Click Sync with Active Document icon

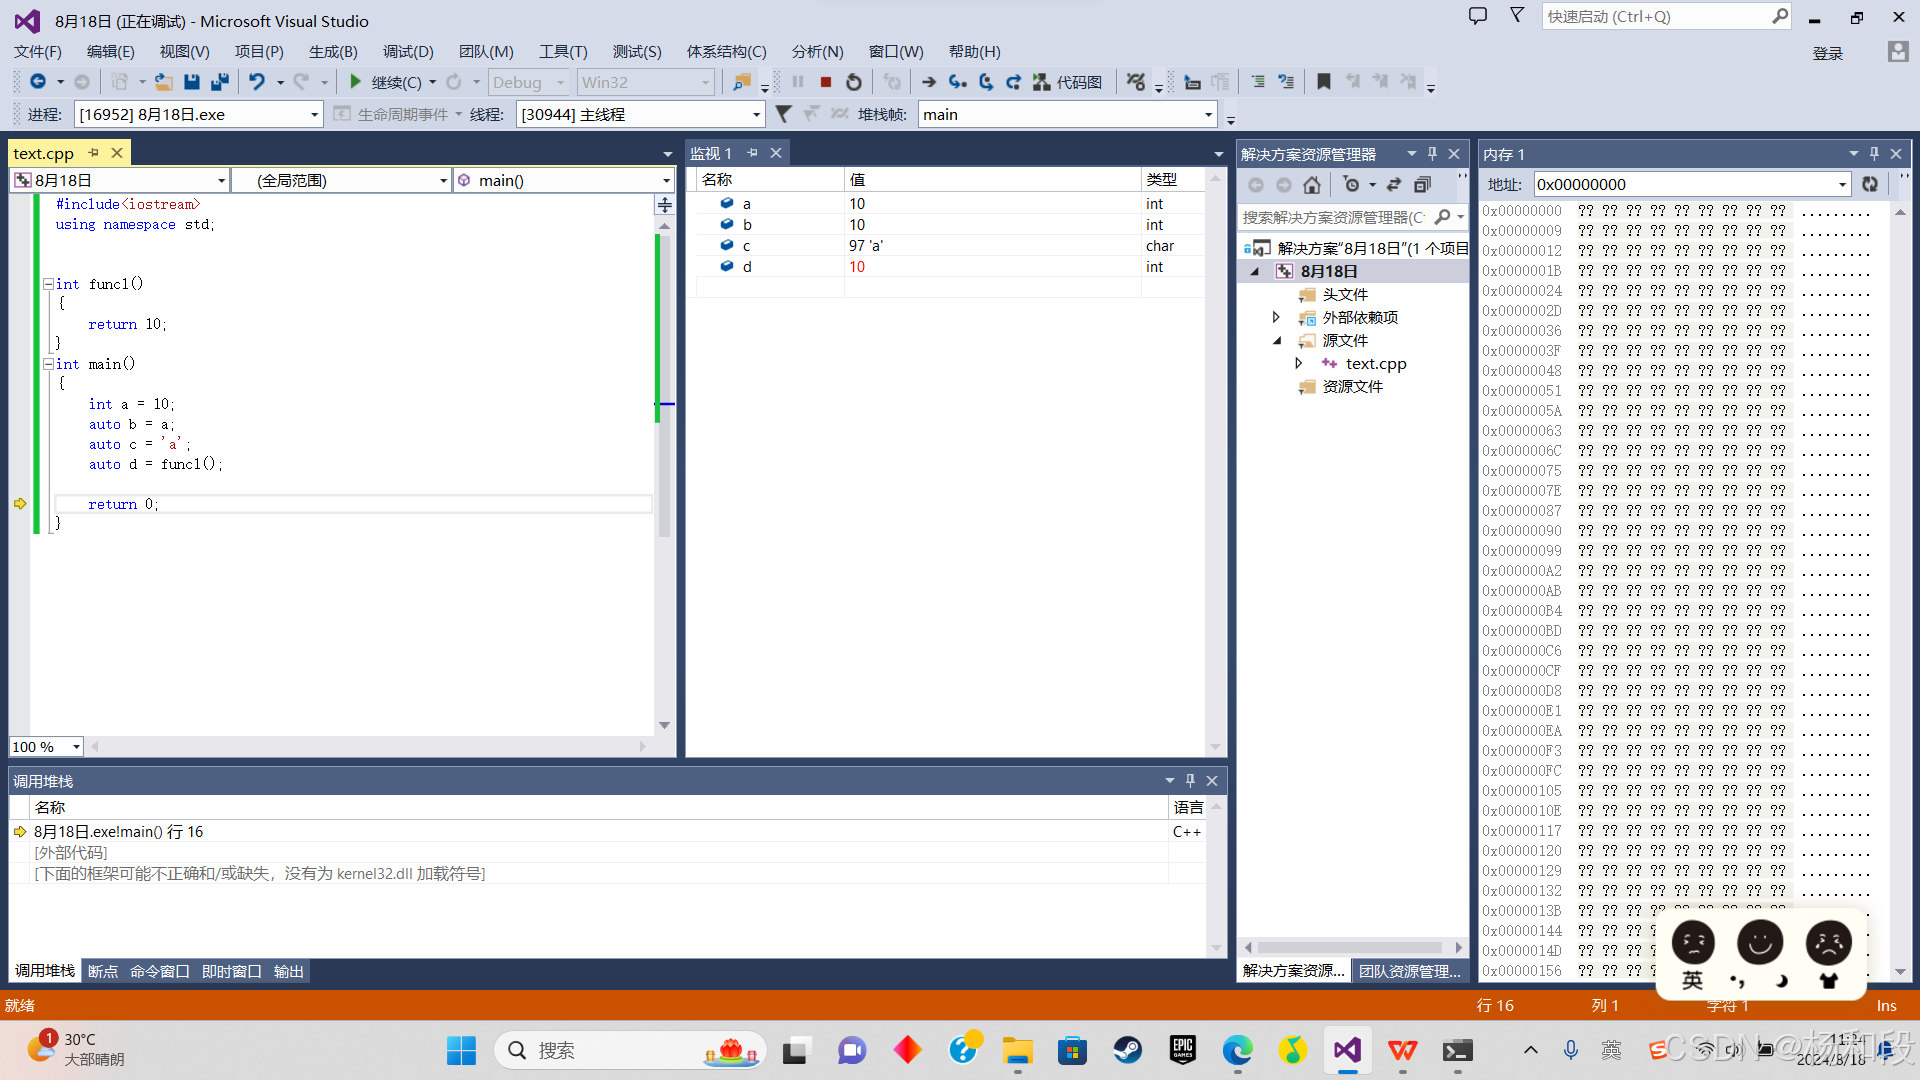pos(1394,184)
